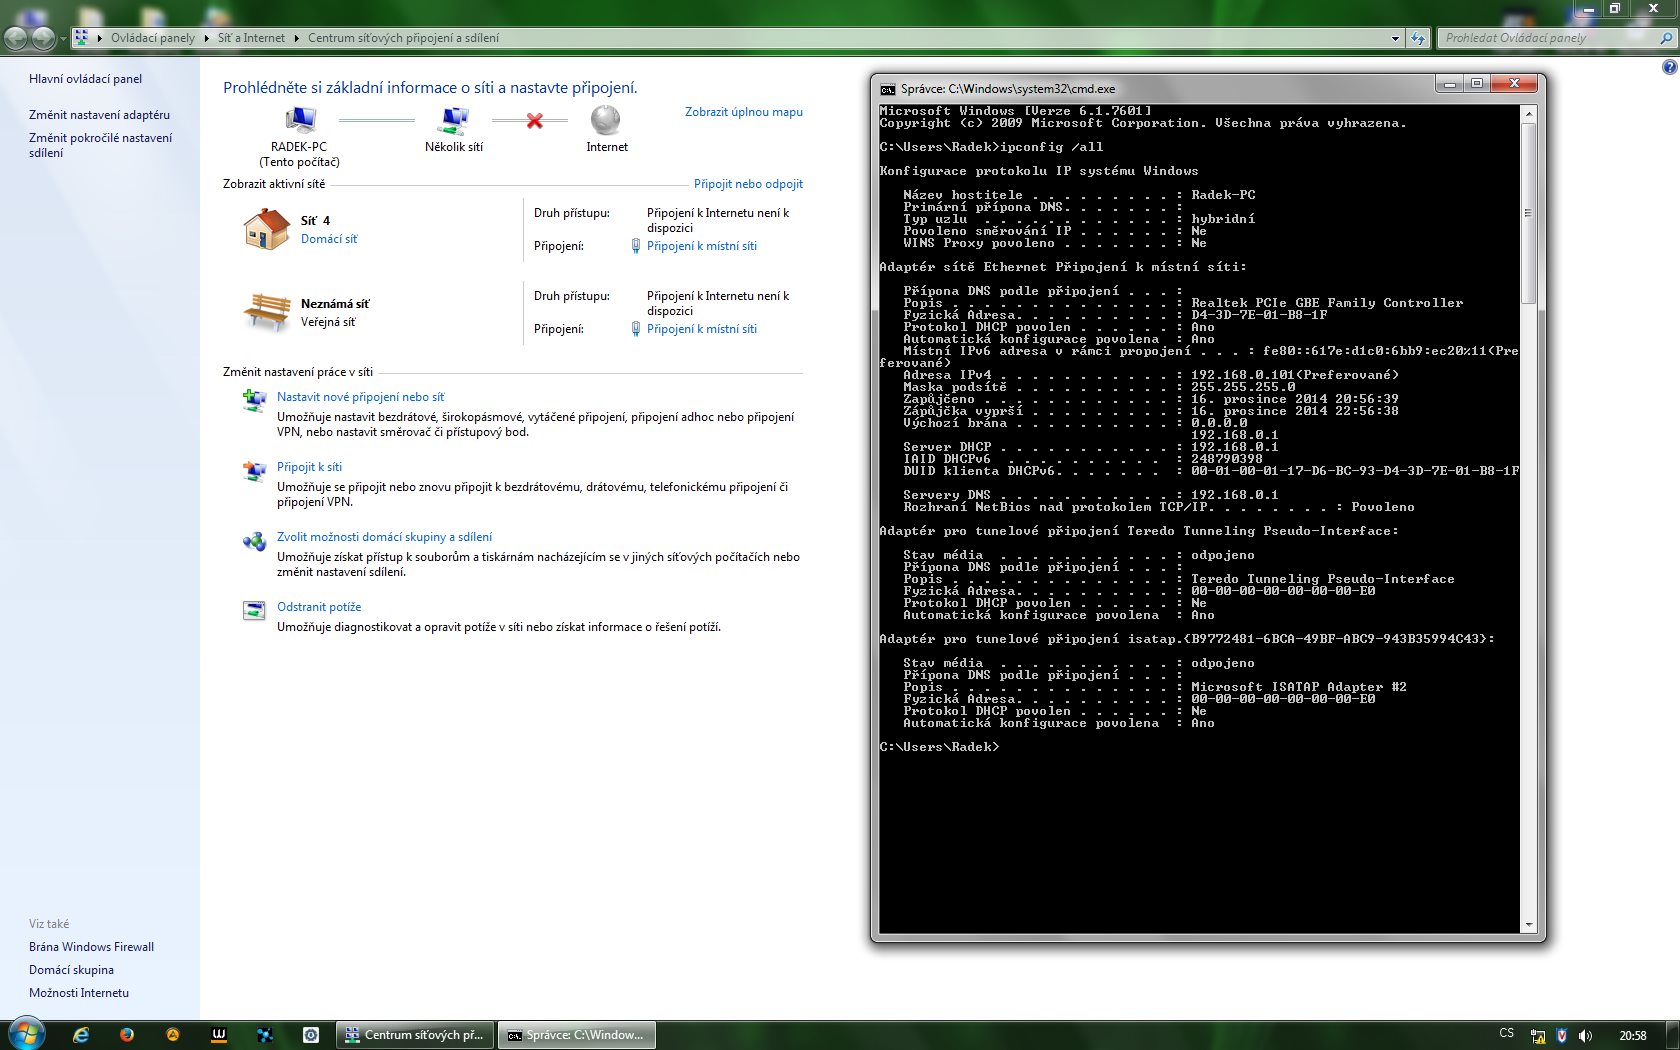Open Firefox from the taskbar
This screenshot has width=1680, height=1050.
coord(127,1035)
